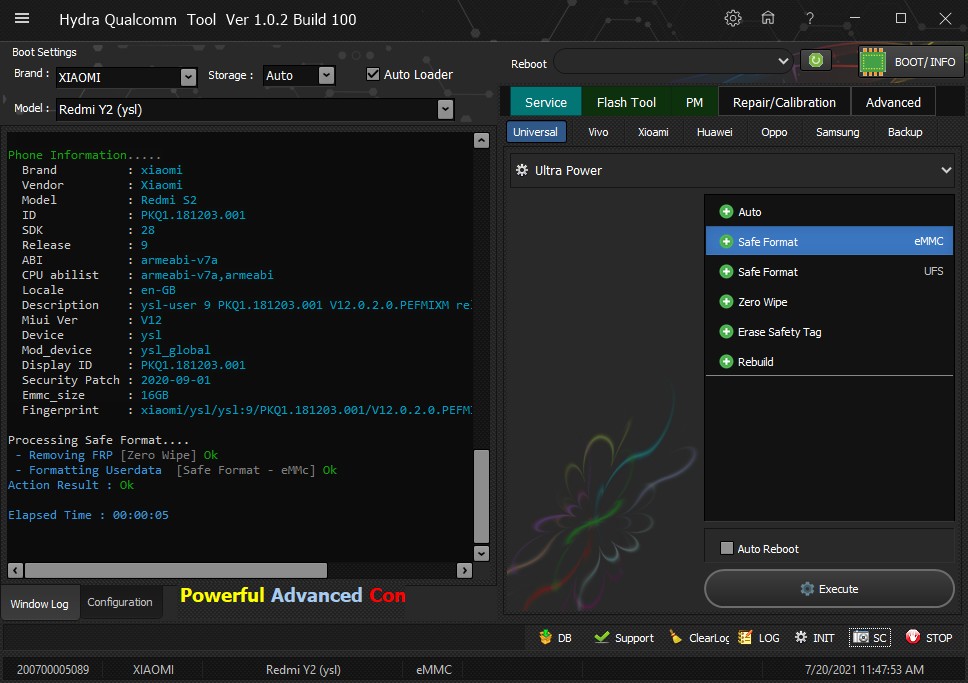Open the Brand dropdown arrow
Viewport: 968px width, 683px height.
tap(188, 77)
